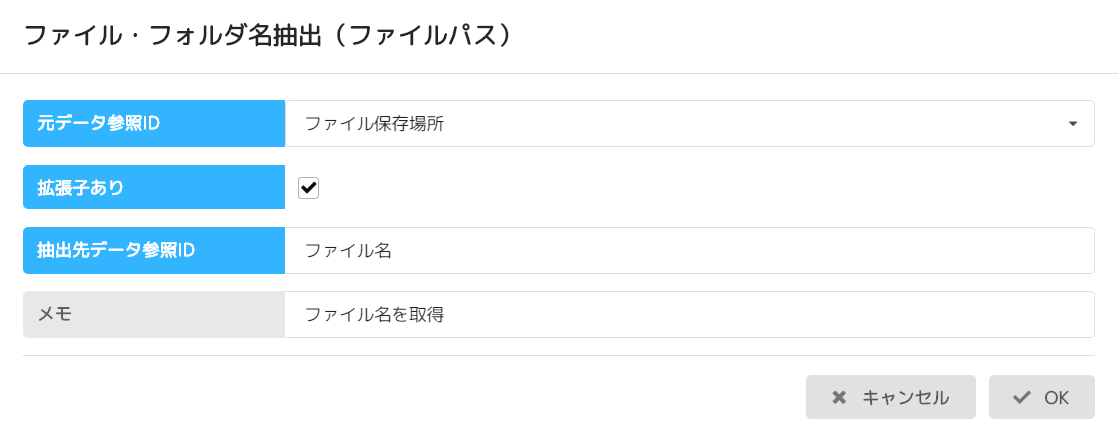
Task: Toggle the 拡張子あり checkbox
Action: coord(309,187)
